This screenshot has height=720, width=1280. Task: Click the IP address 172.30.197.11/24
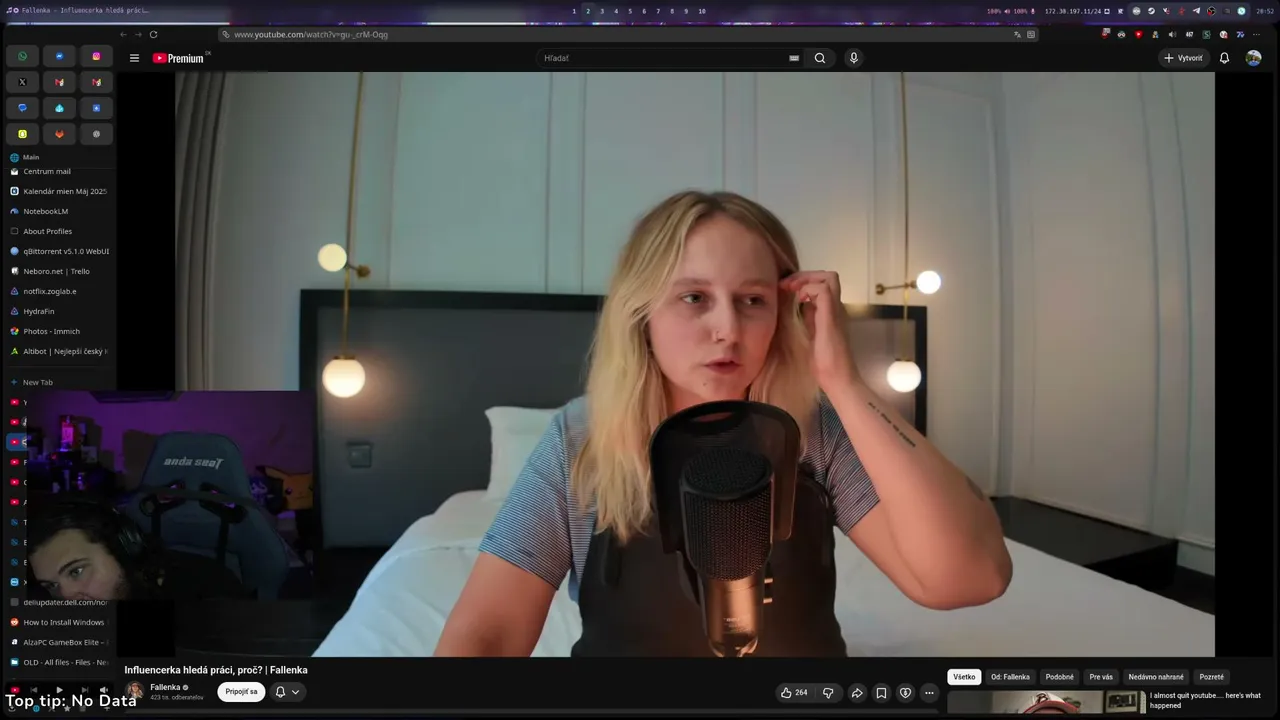[x=1073, y=11]
